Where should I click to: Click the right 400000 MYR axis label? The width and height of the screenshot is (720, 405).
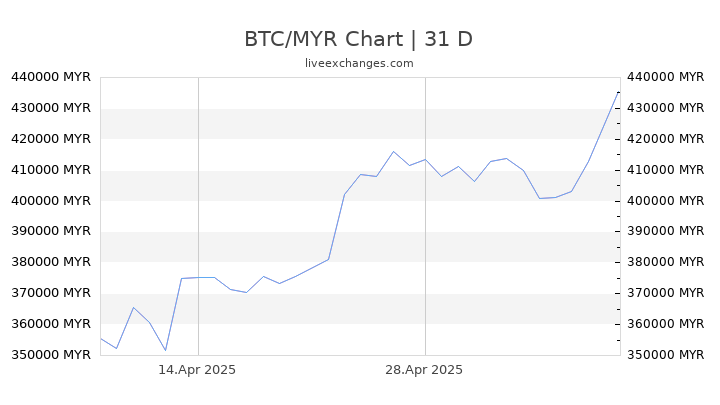[665, 201]
